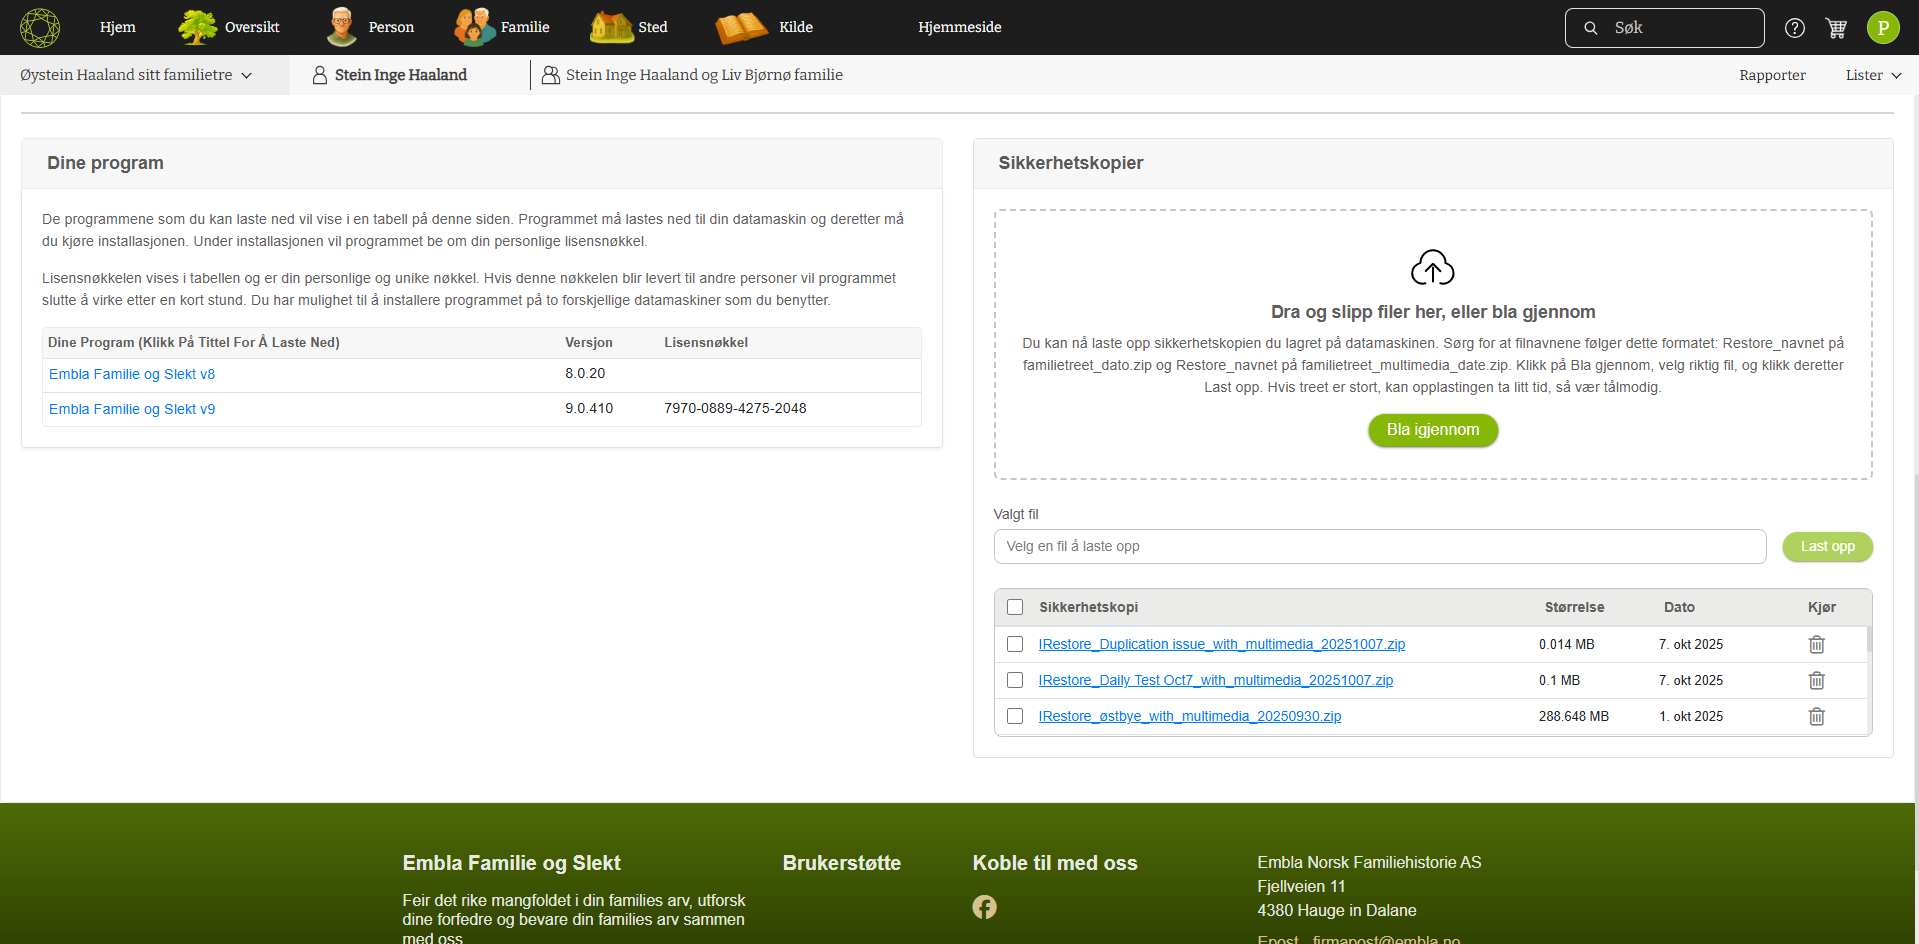Expand the Øystein Haaland familietre dropdown
1919x944 pixels.
(136, 75)
